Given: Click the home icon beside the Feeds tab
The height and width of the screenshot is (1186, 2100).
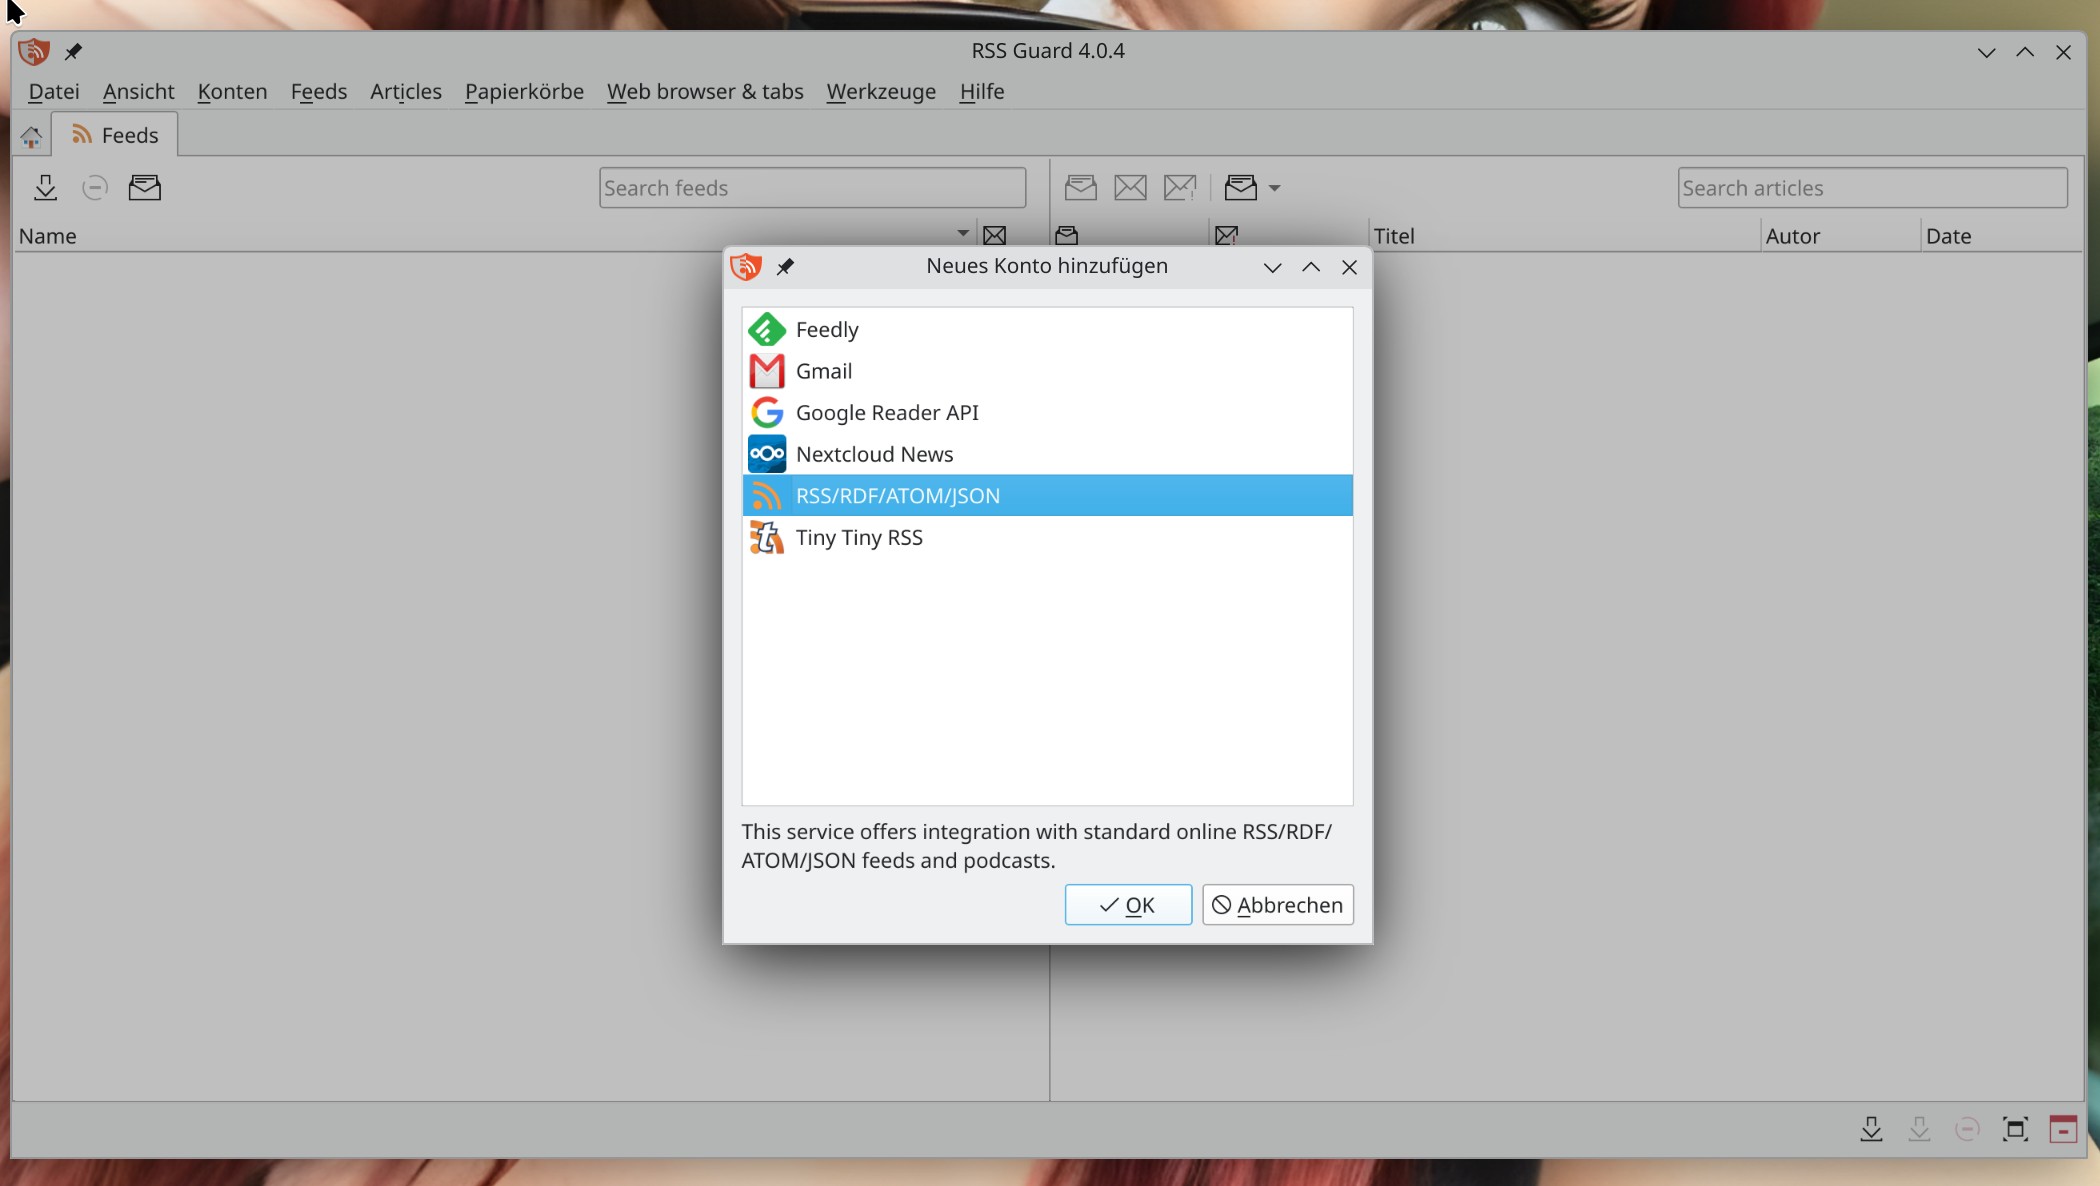Looking at the screenshot, I should [31, 136].
